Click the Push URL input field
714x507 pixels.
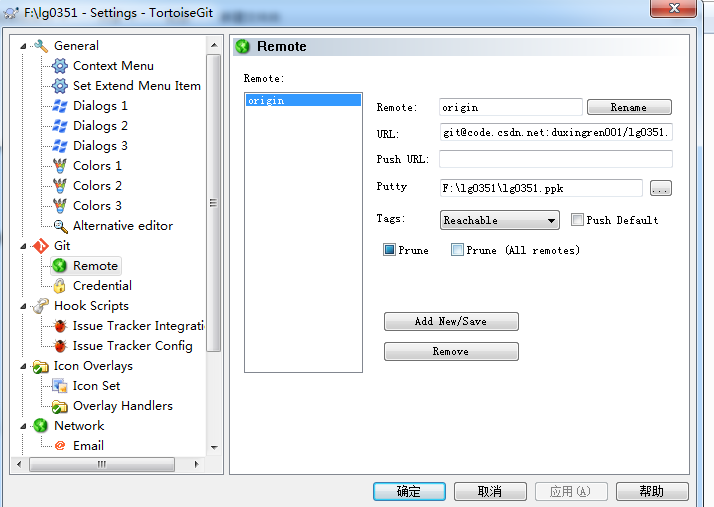(x=555, y=159)
